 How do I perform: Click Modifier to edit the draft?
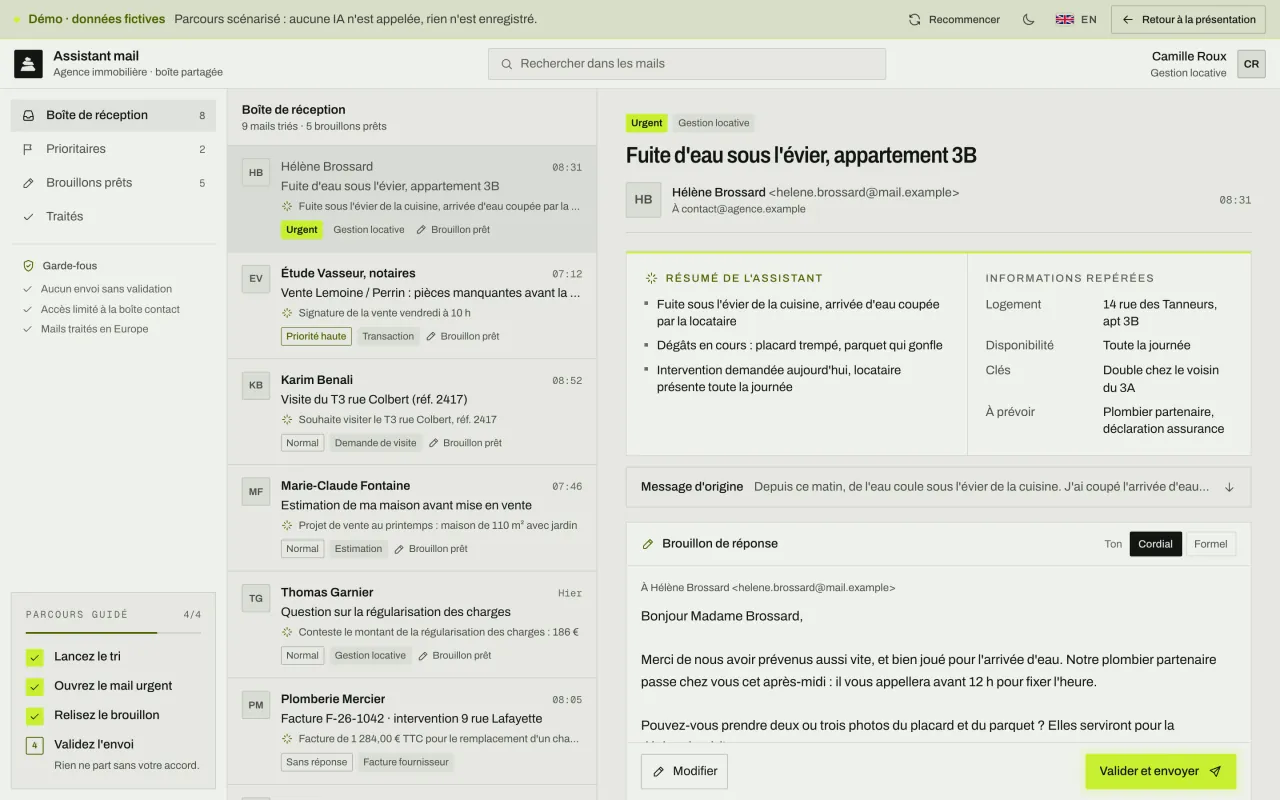pos(684,772)
